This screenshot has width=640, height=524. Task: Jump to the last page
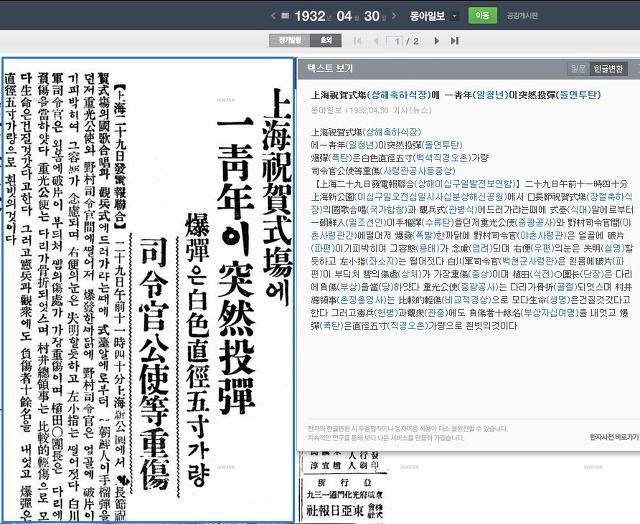455,41
